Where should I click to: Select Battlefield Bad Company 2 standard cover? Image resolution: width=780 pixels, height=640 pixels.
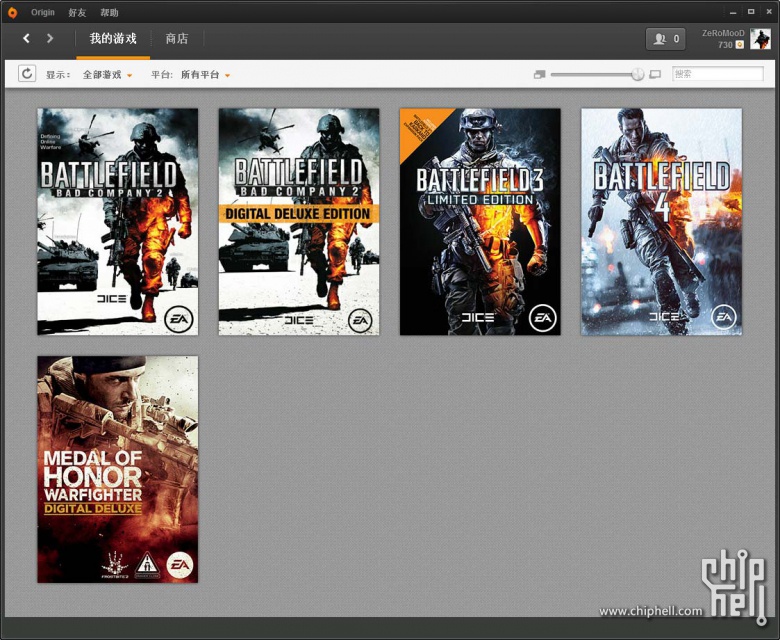pos(117,222)
